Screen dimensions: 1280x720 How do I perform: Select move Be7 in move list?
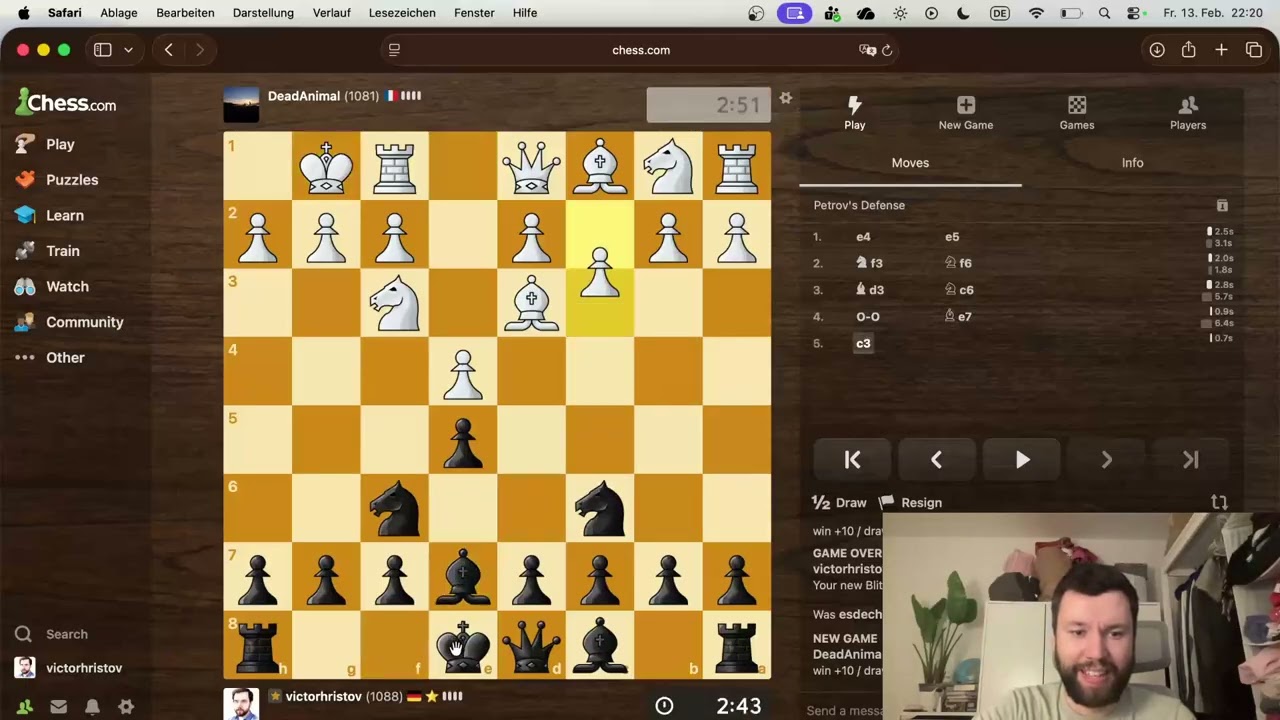click(958, 317)
